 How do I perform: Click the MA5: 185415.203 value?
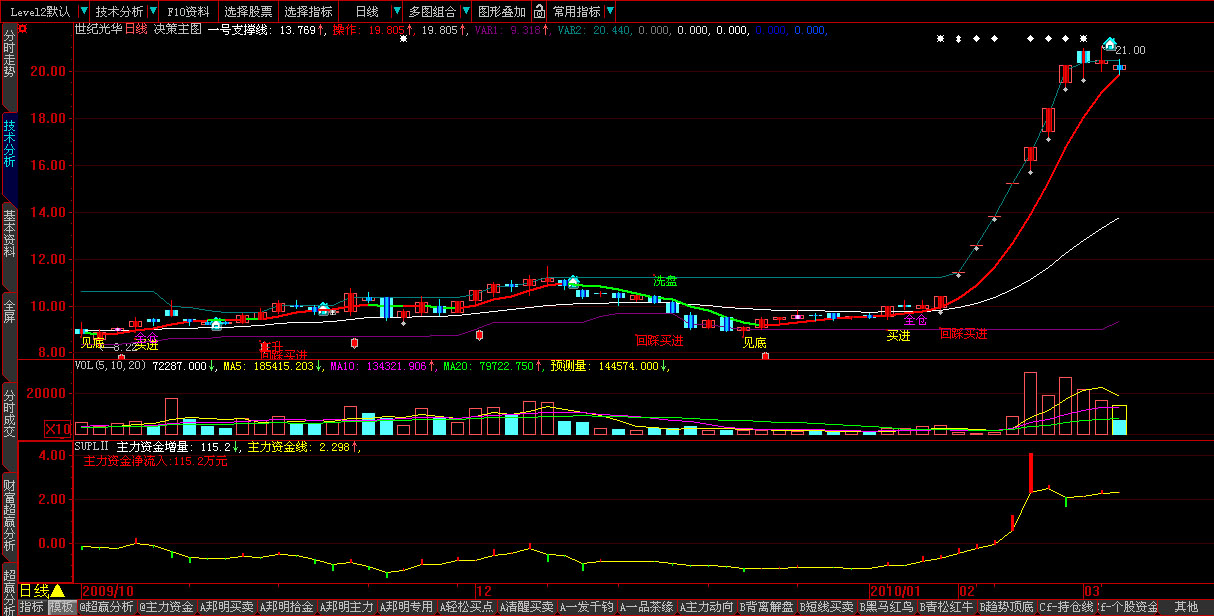(270, 366)
